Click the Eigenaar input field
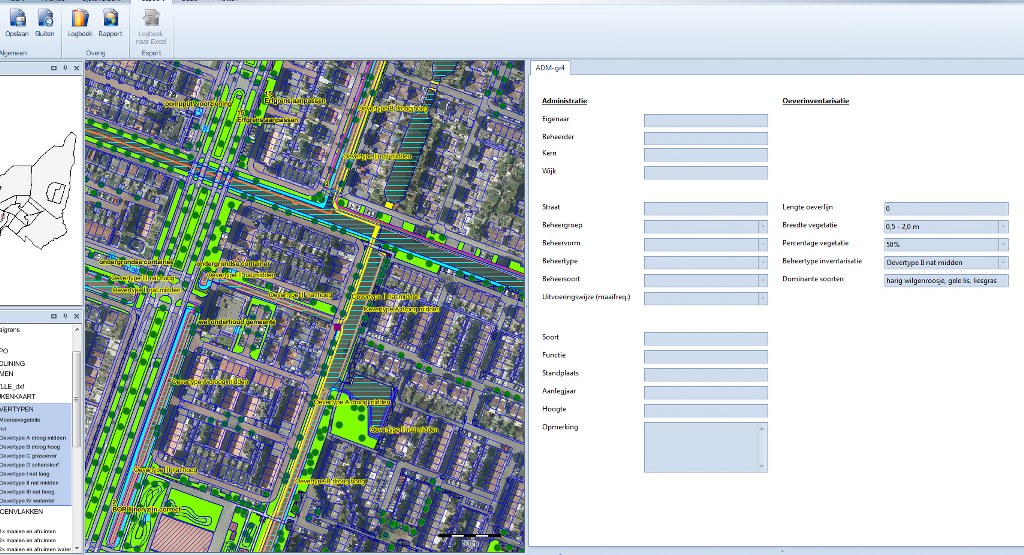 coord(705,120)
